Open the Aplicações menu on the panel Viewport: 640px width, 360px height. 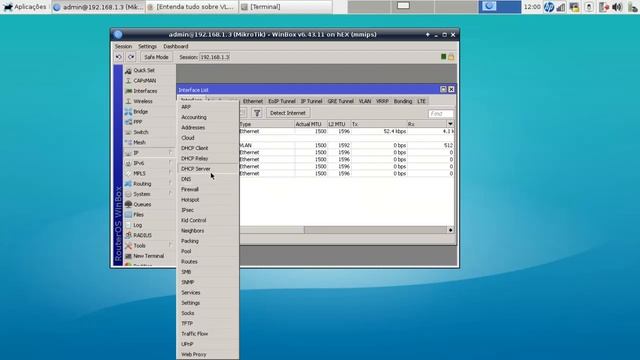coord(24,7)
